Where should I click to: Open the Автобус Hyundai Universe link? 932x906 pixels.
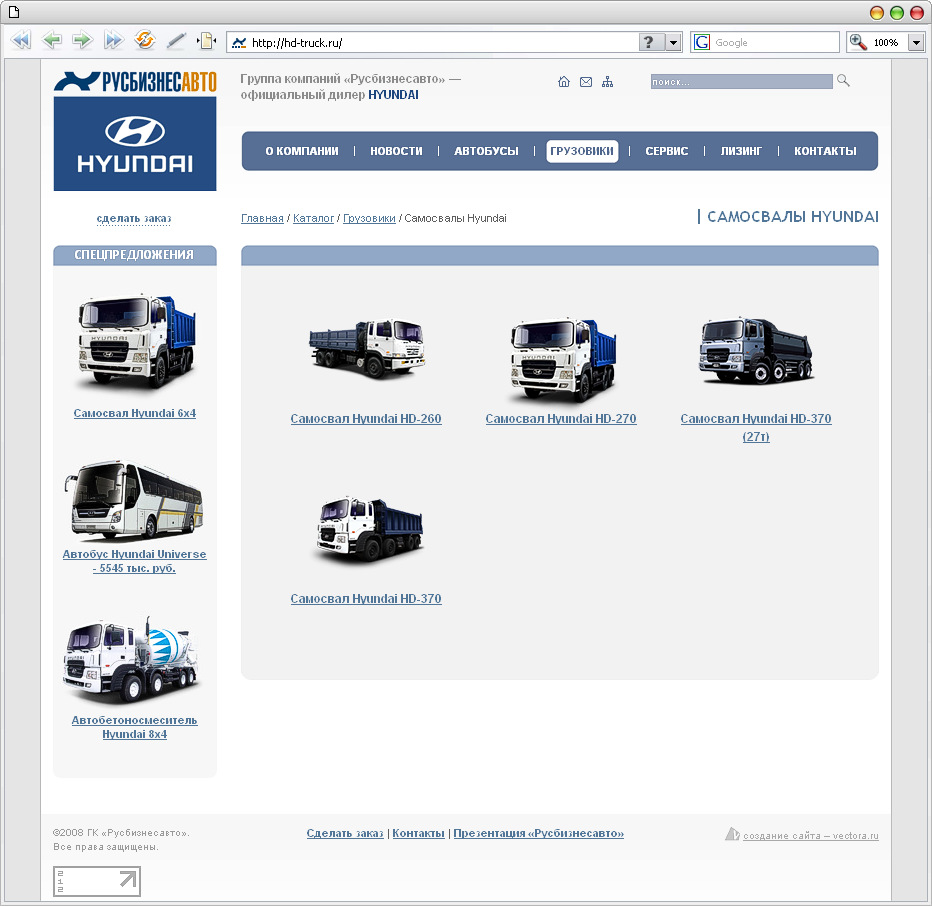134,561
